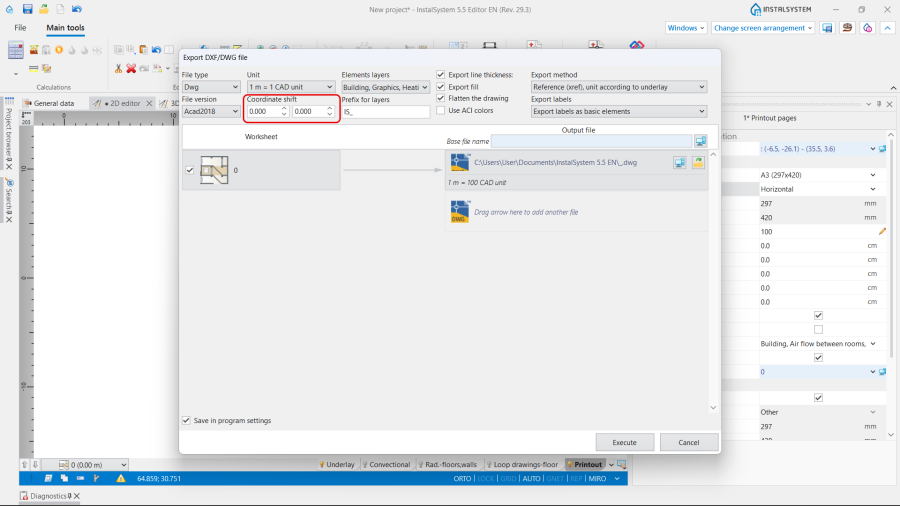The width and height of the screenshot is (900, 506).
Task: Toggle the Flatten the drawing checkbox
Action: pos(440,98)
